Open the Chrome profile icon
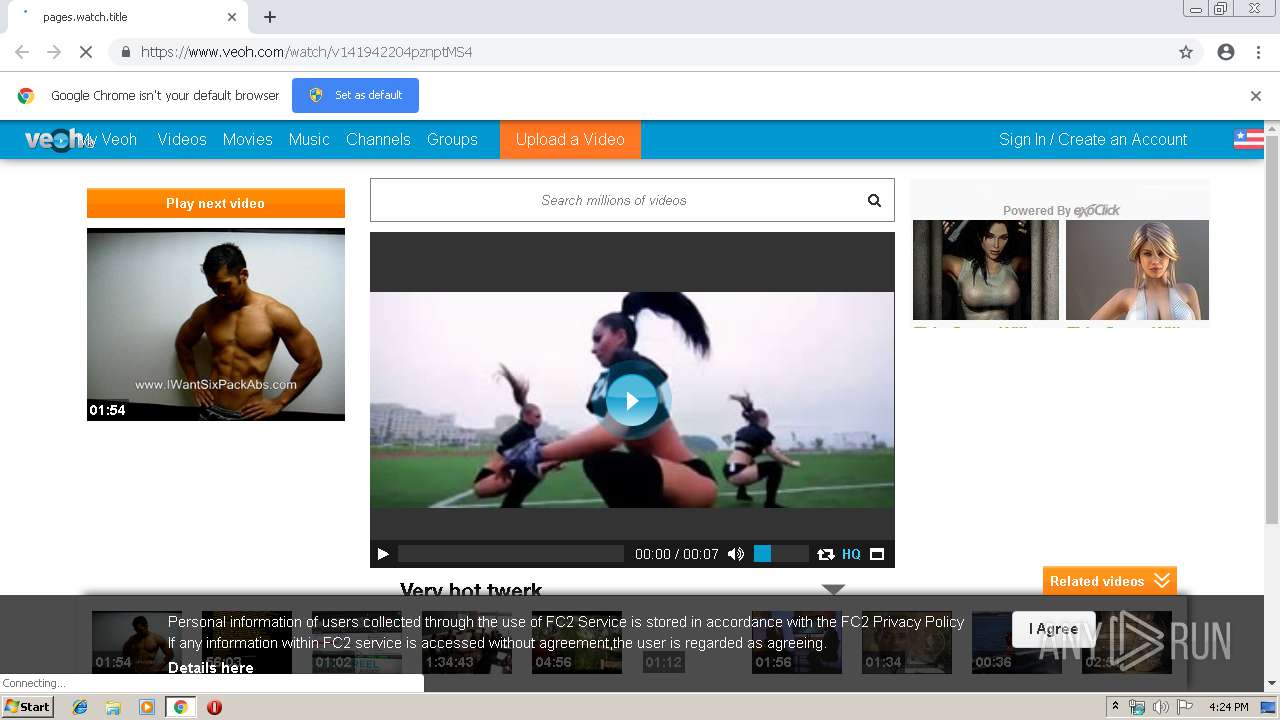The image size is (1280, 720). coord(1225,52)
